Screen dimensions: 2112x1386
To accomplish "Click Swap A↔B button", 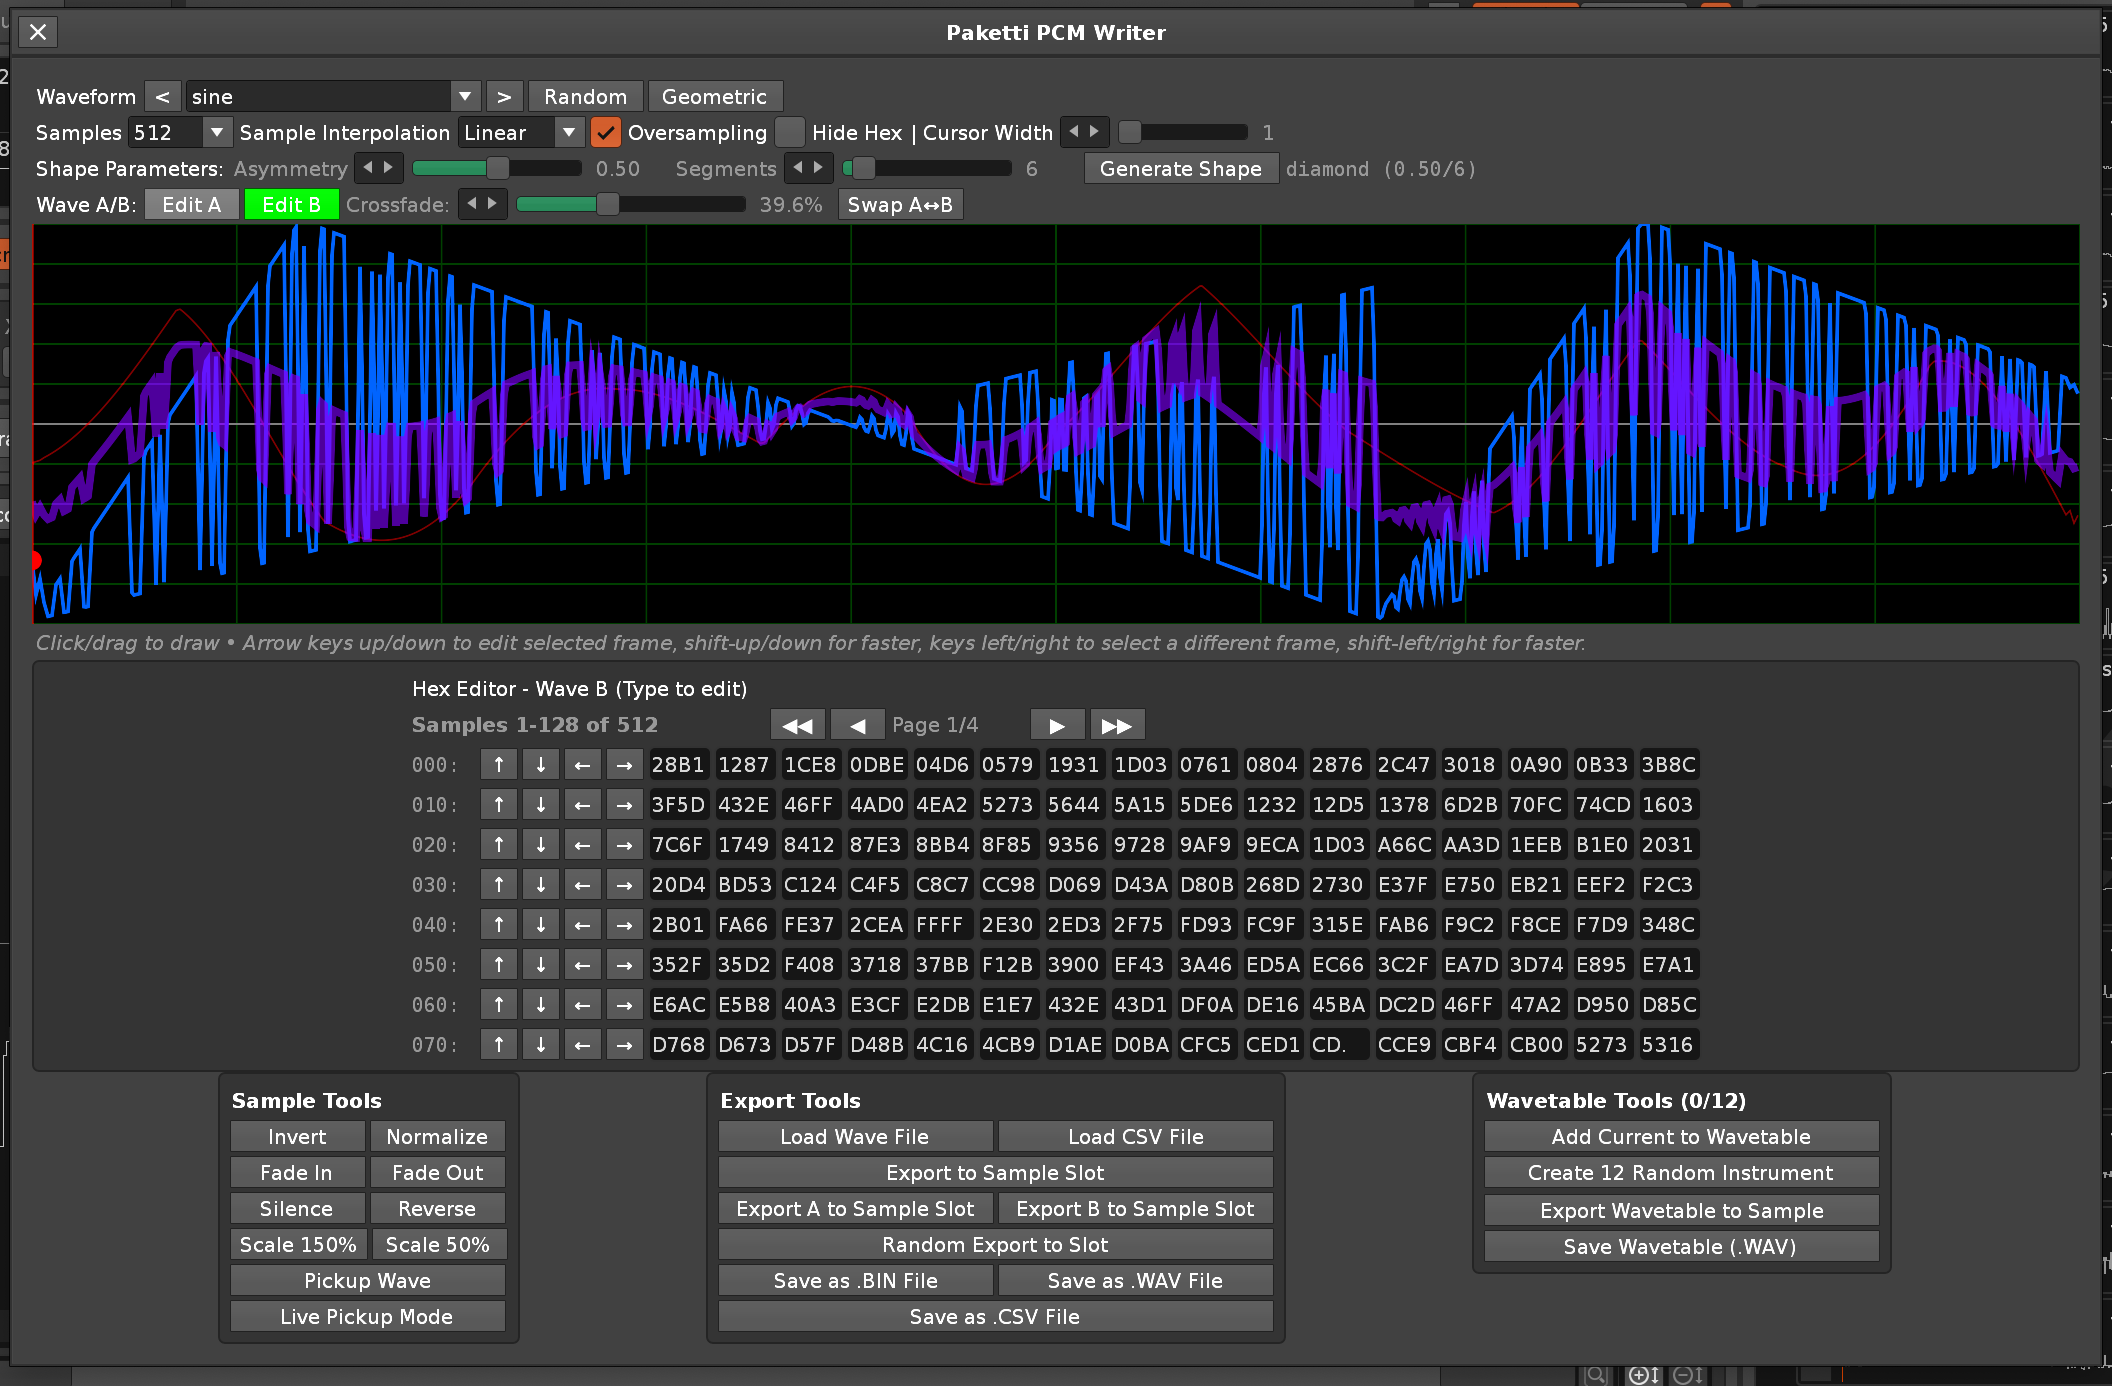I will pyautogui.click(x=900, y=205).
